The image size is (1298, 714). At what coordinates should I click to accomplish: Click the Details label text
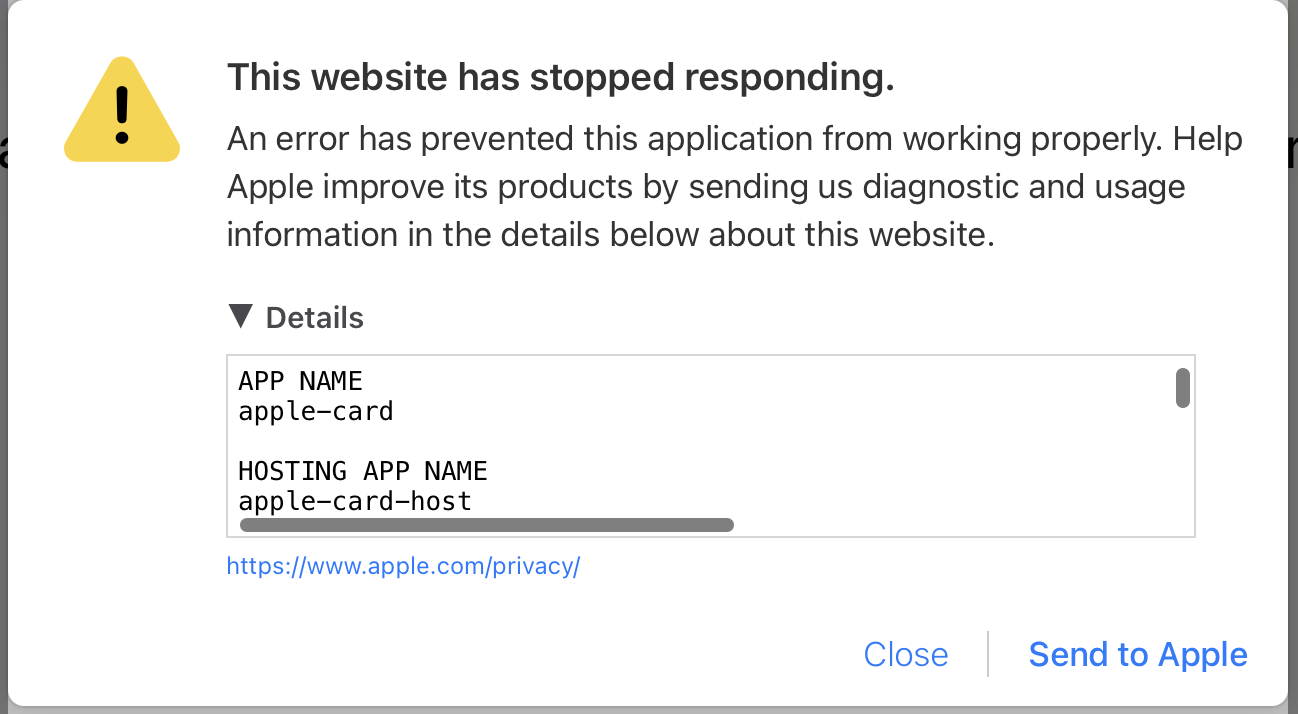pos(314,318)
